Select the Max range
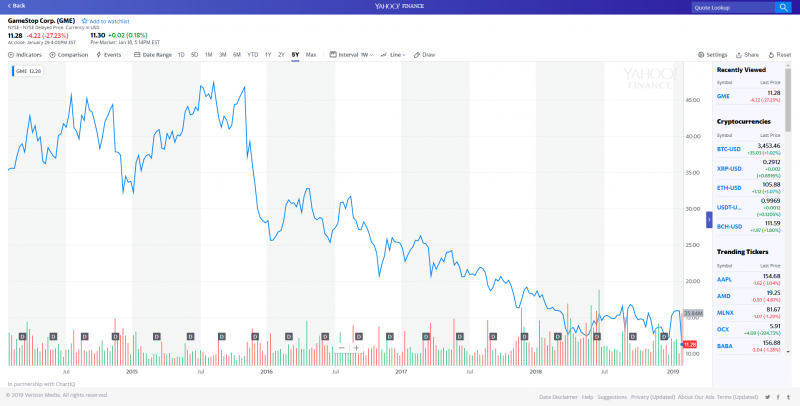 click(311, 55)
